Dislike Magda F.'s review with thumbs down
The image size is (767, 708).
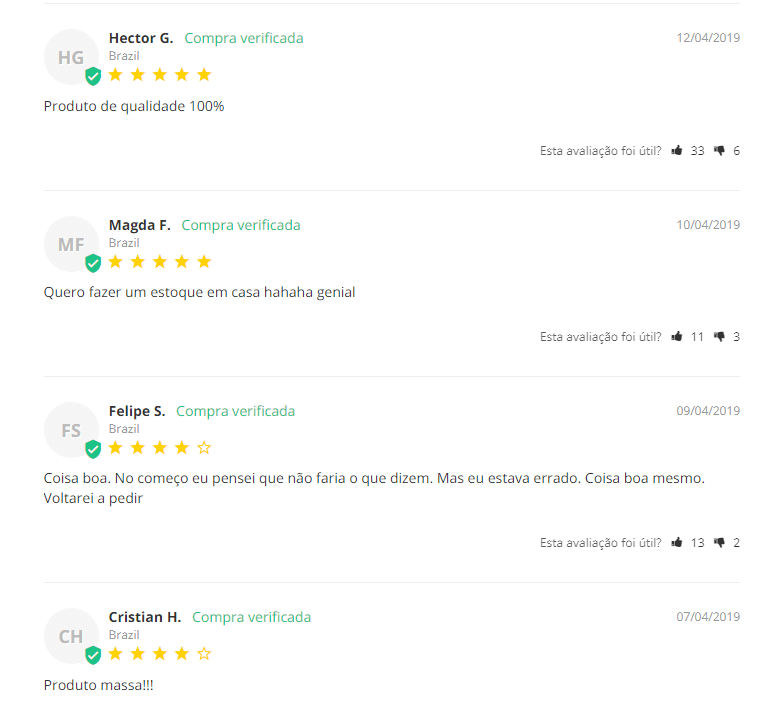[719, 337]
